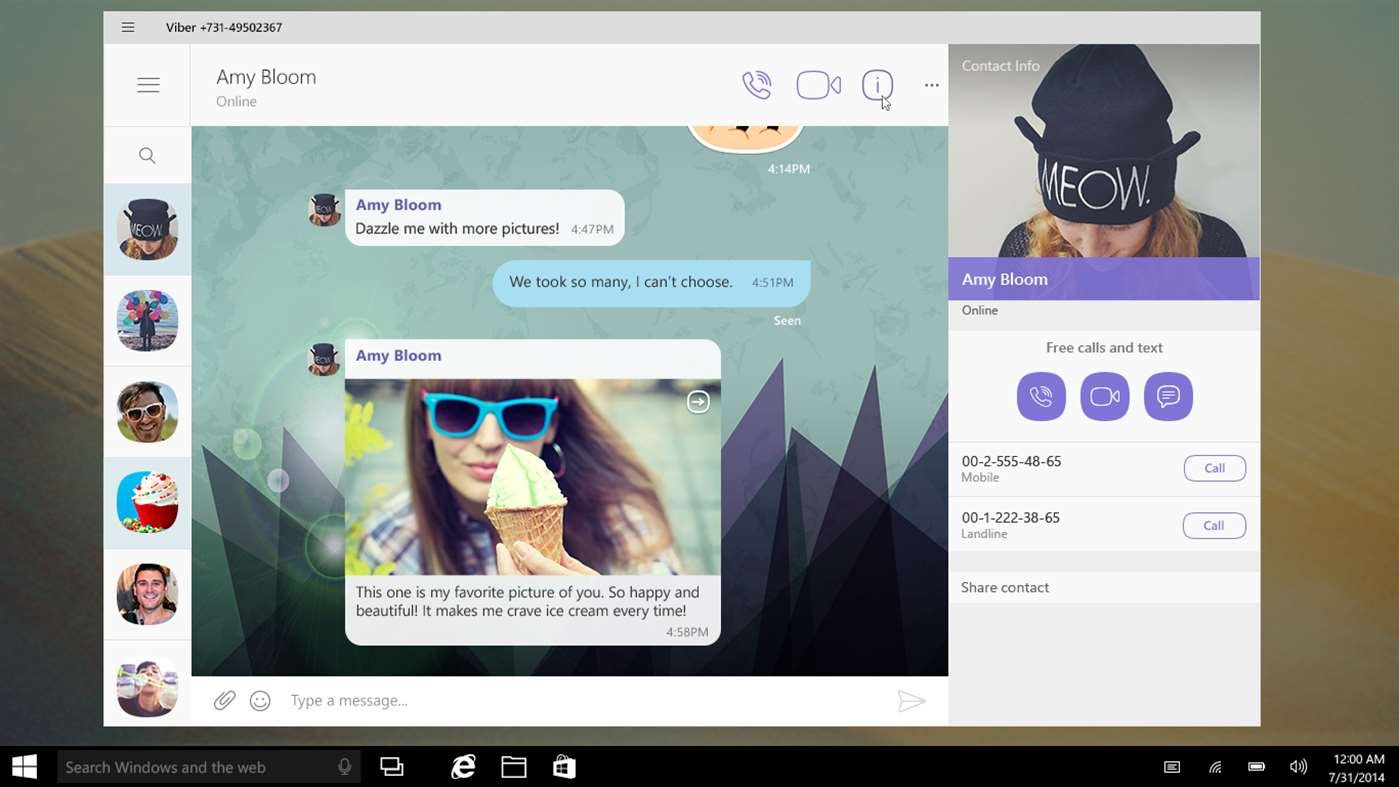Screen dimensions: 1399x787
Task: Call the mobile number 00-2-555-48-65
Action: 1215,468
